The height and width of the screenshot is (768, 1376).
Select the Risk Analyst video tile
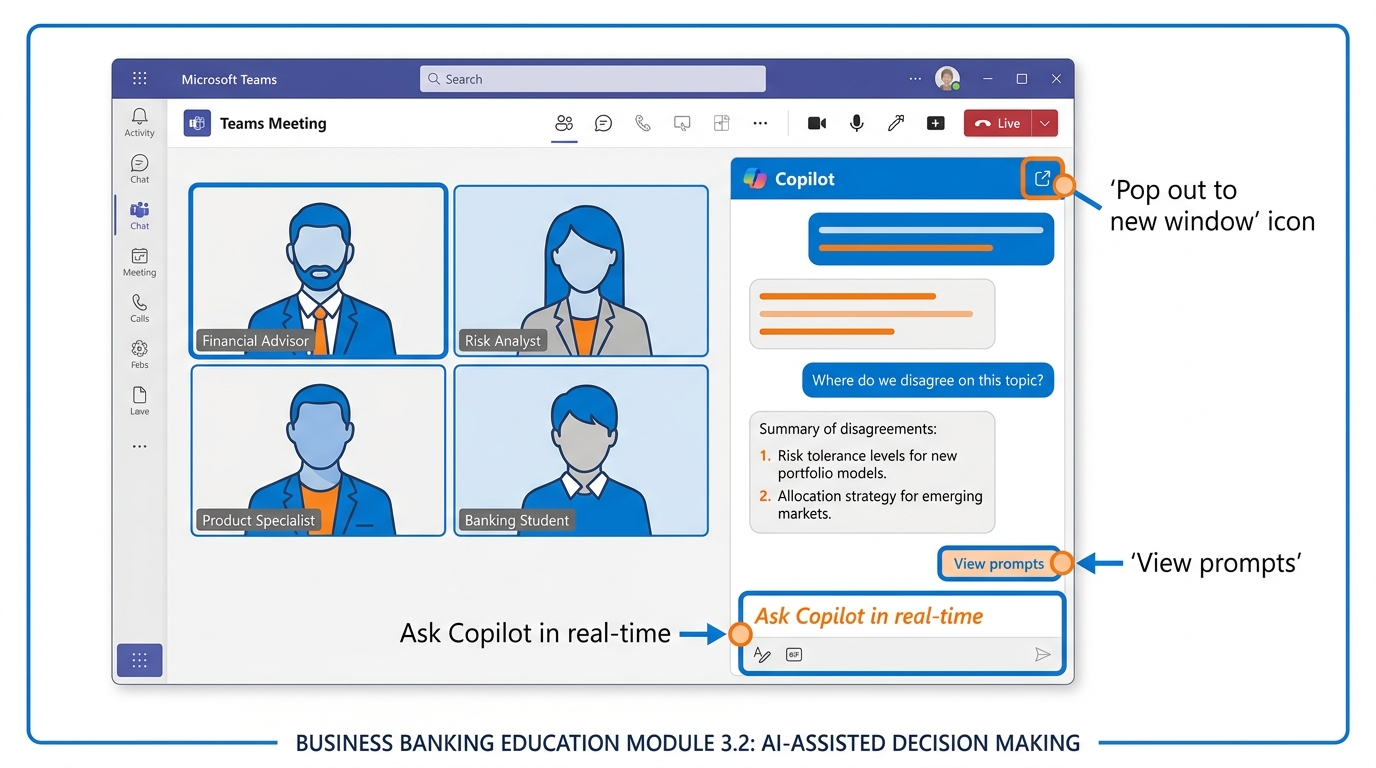click(581, 270)
